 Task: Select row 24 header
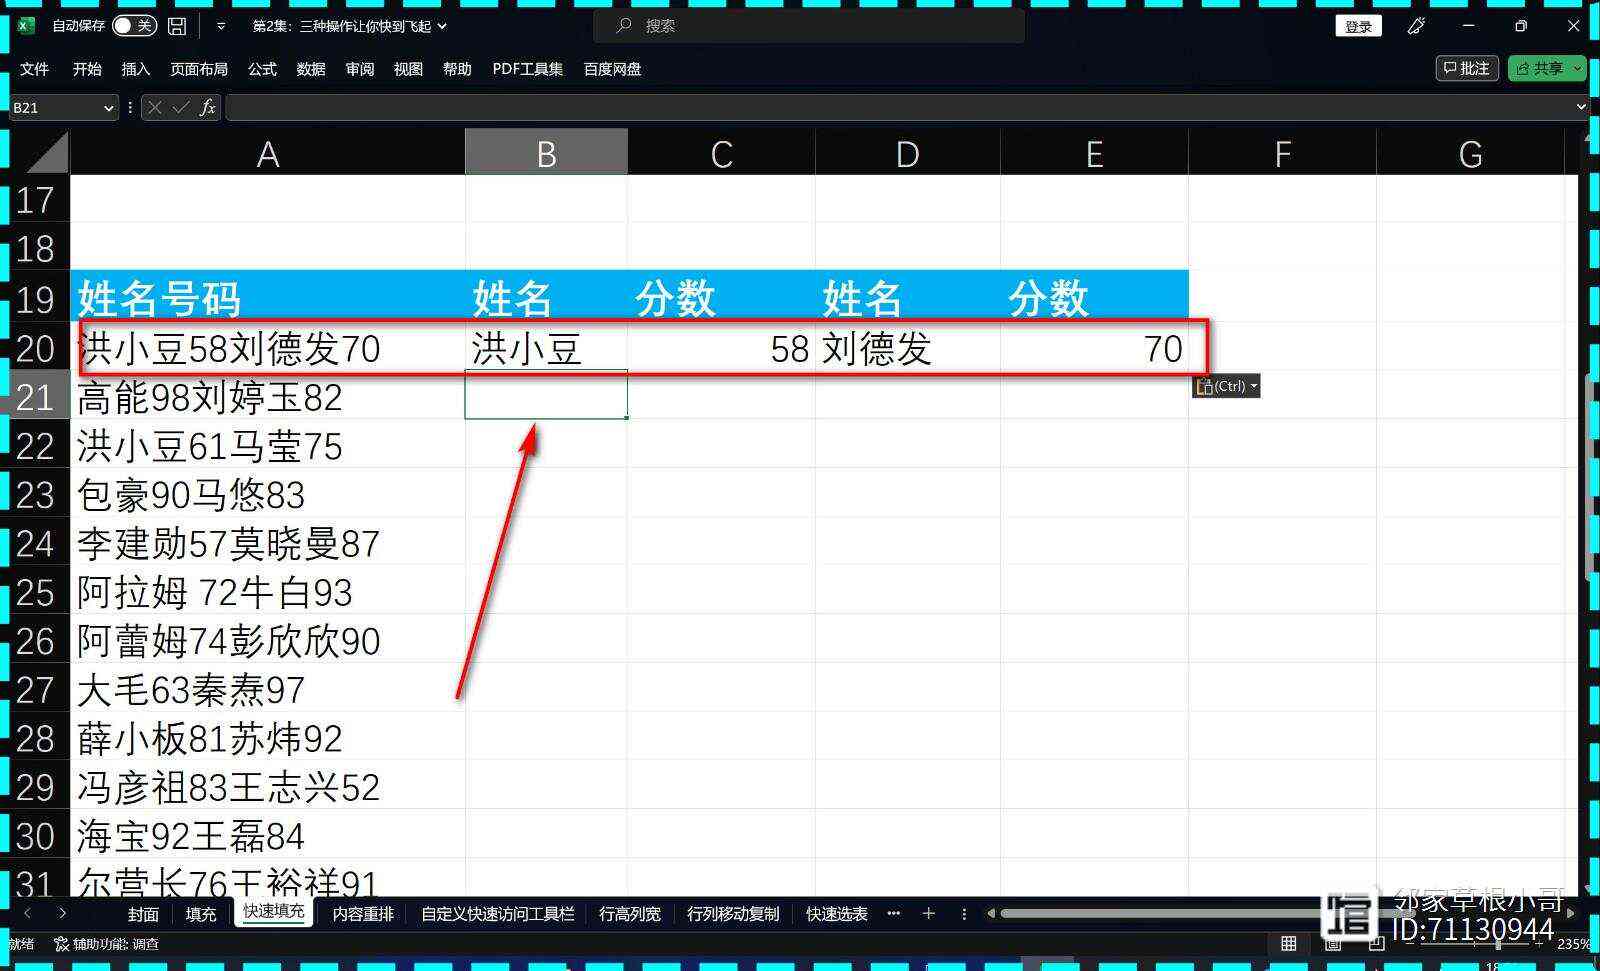(x=36, y=543)
